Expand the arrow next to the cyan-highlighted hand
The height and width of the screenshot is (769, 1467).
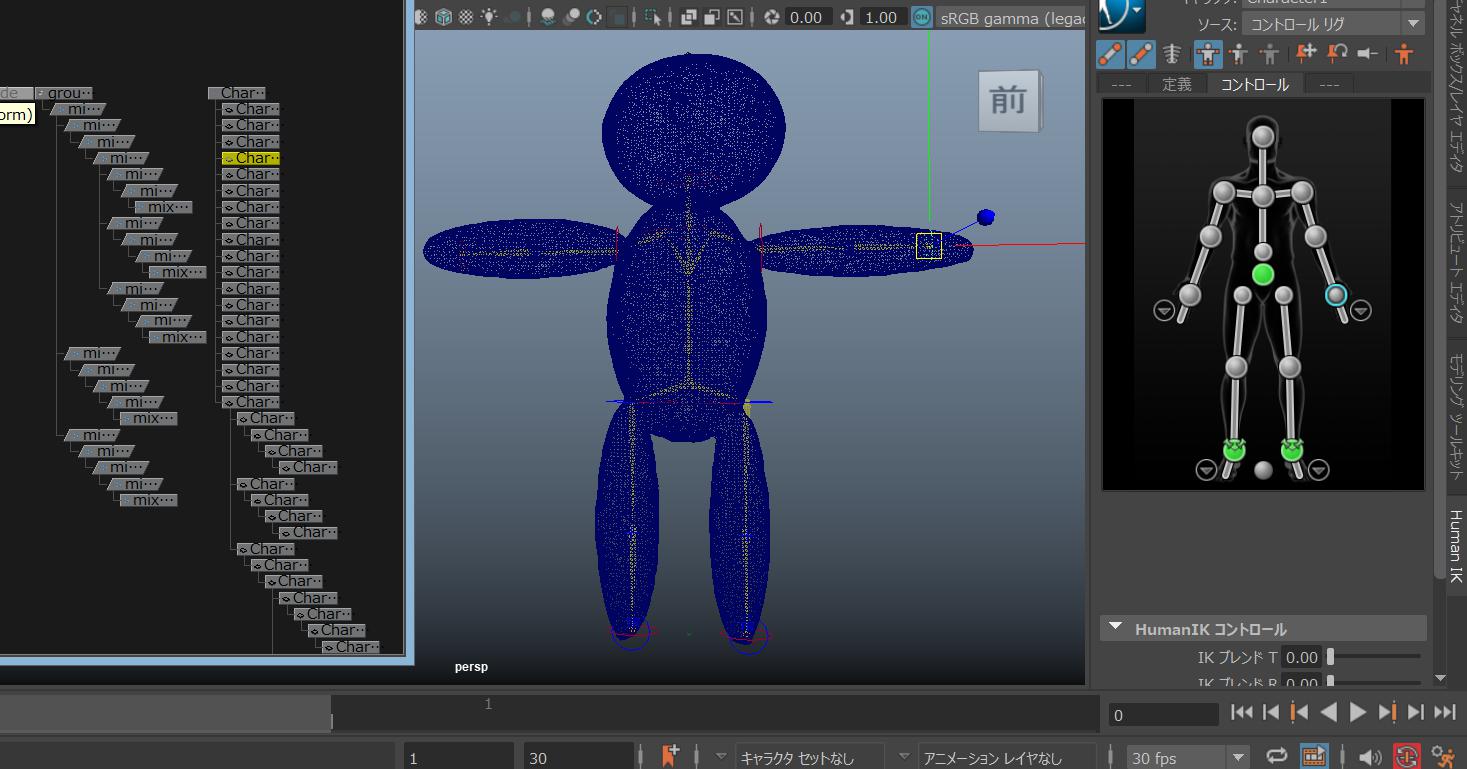coord(1361,311)
